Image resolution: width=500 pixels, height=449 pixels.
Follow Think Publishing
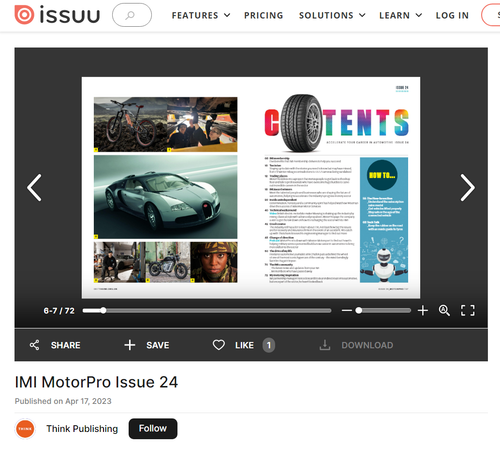[153, 429]
